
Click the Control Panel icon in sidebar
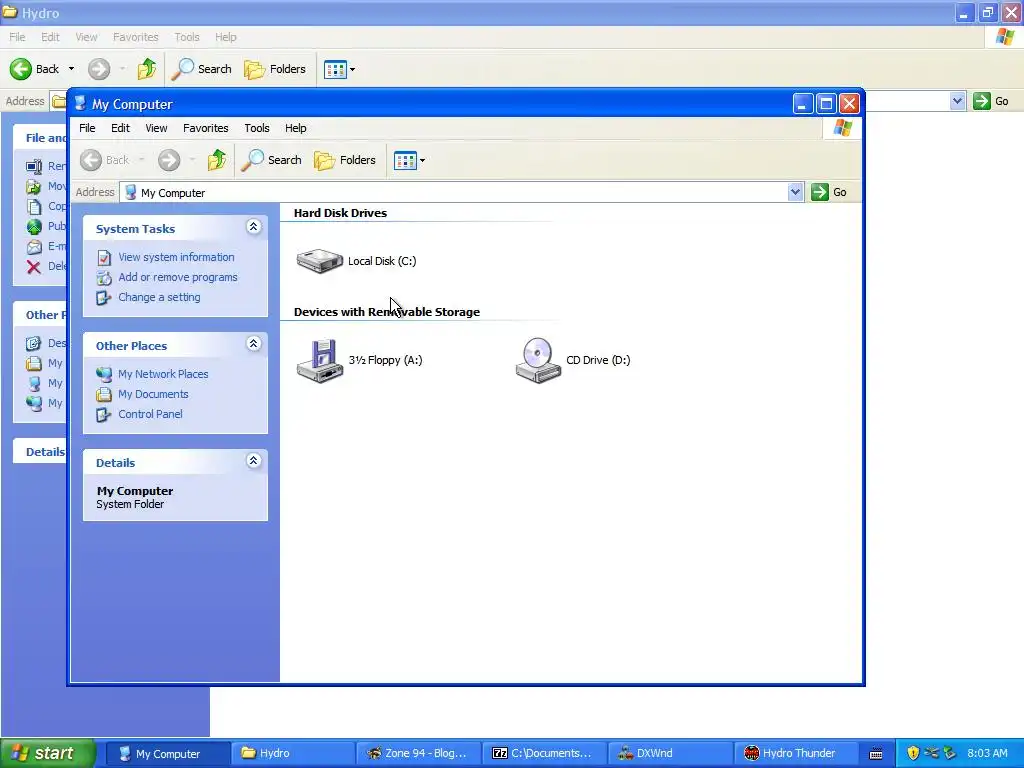[x=104, y=415]
